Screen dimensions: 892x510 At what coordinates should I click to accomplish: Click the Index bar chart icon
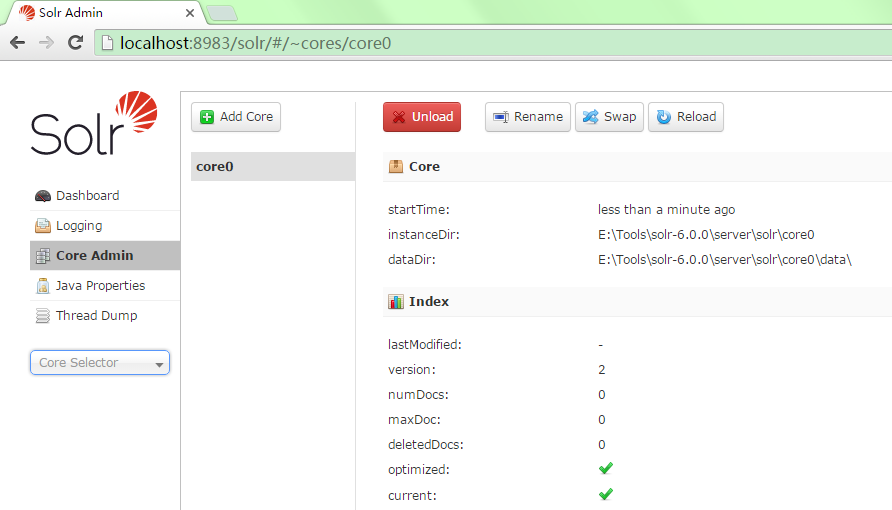(x=395, y=301)
